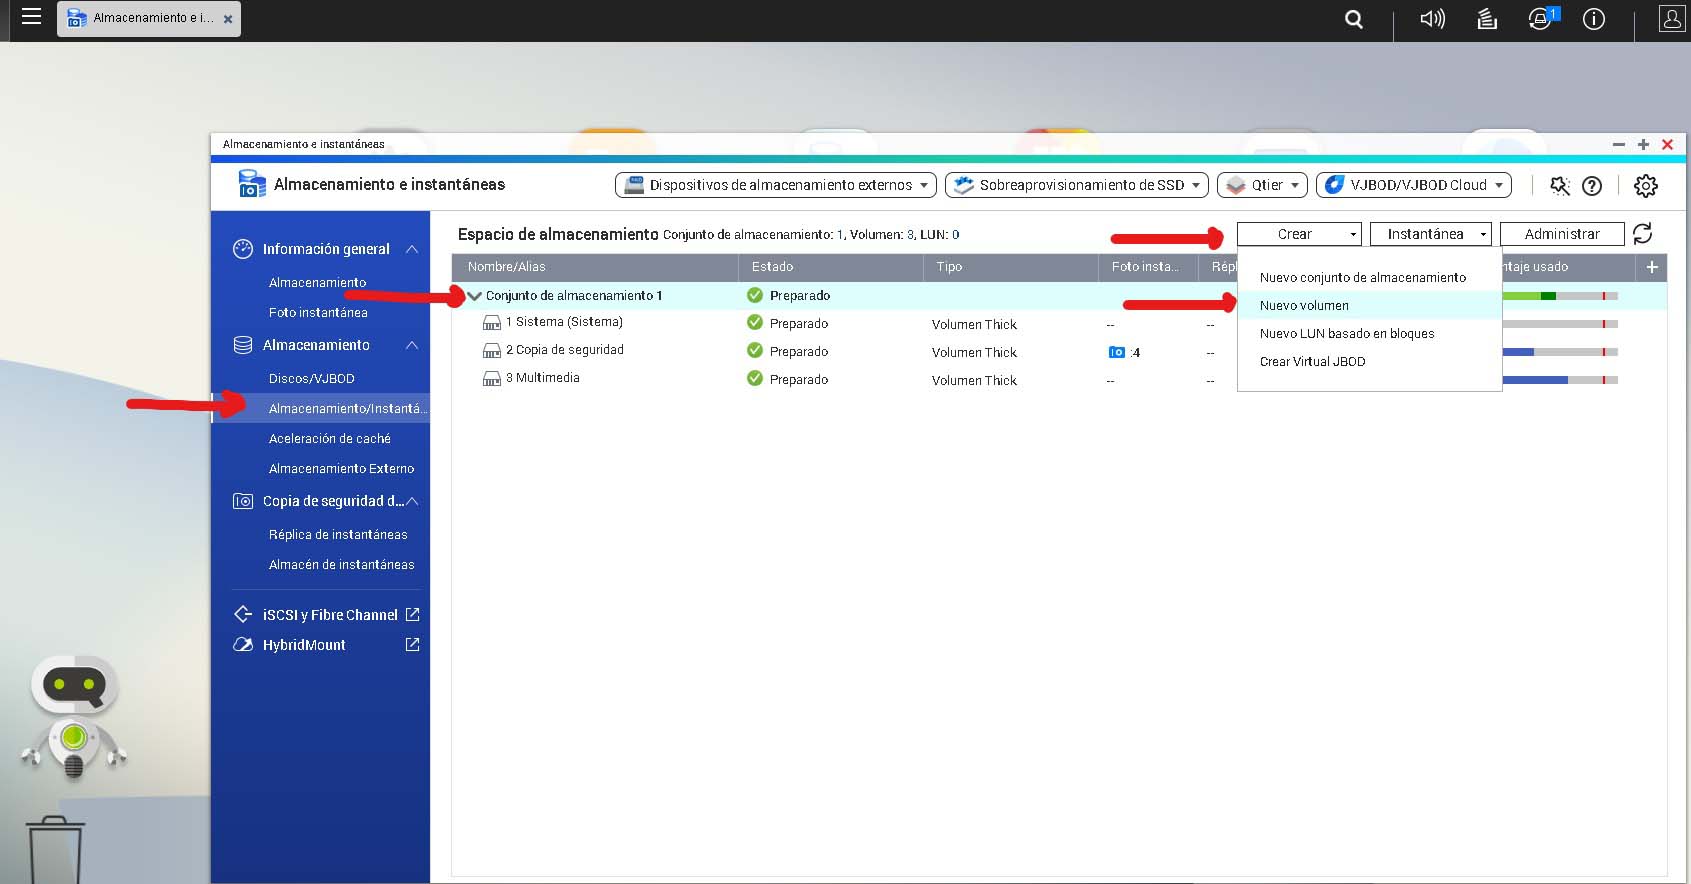
Task: Collapse Conjunto de almacenamiento 1 tree
Action: coord(474,296)
